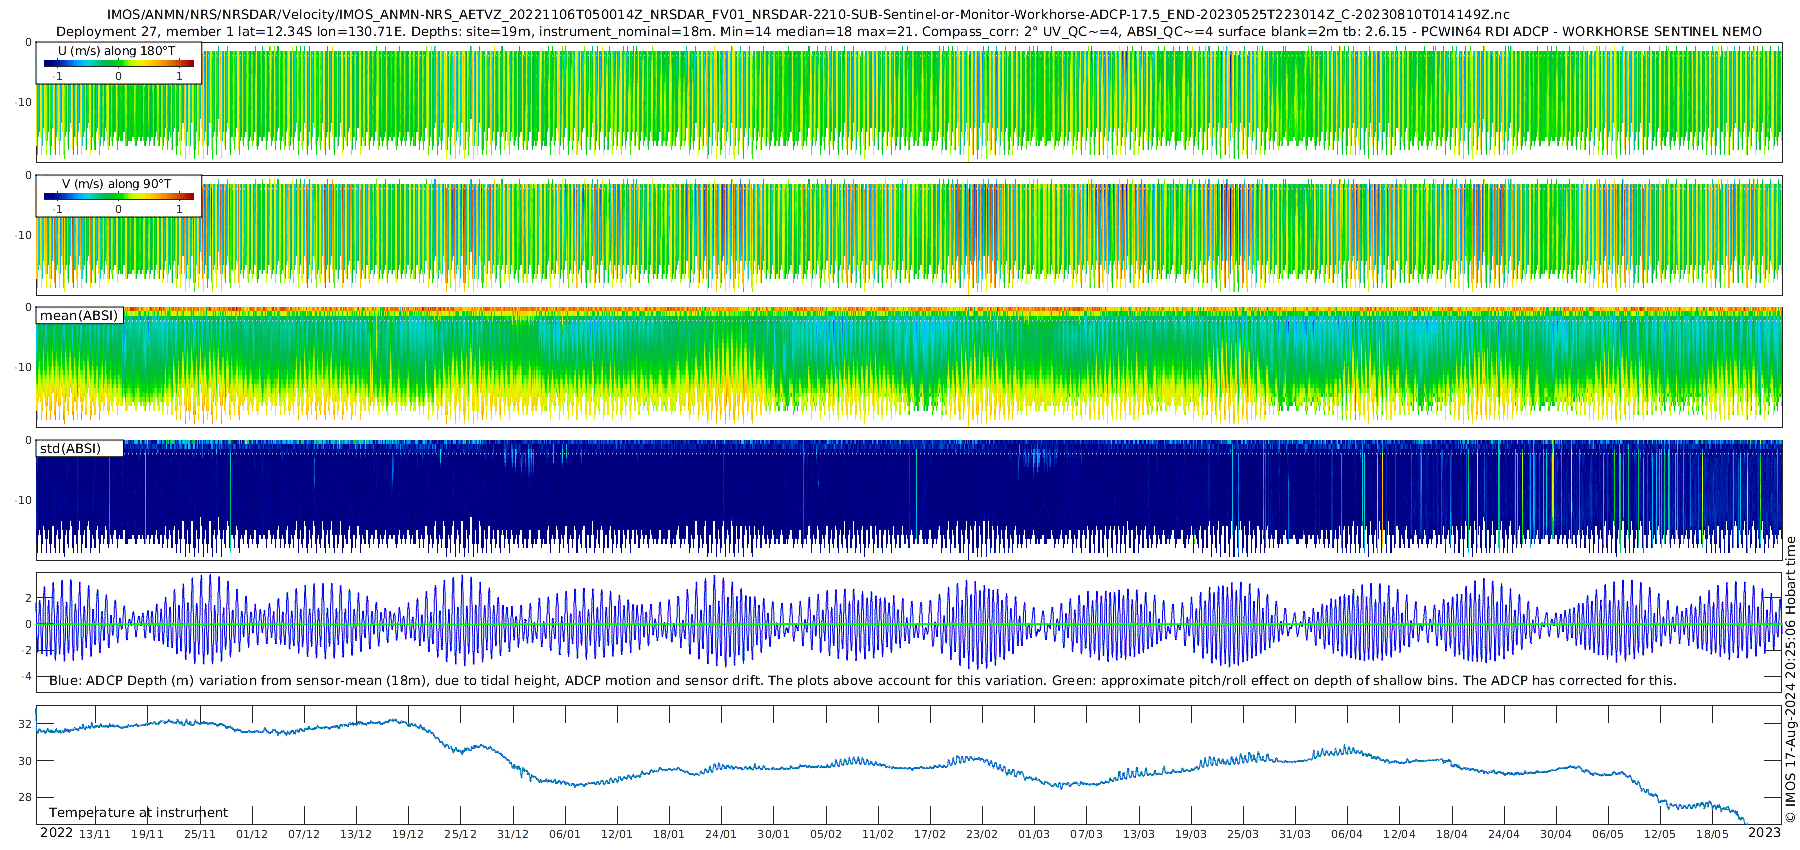Image resolution: width=1800 pixels, height=850 pixels.
Task: Click inside the V velocity plot panel
Action: point(909,235)
